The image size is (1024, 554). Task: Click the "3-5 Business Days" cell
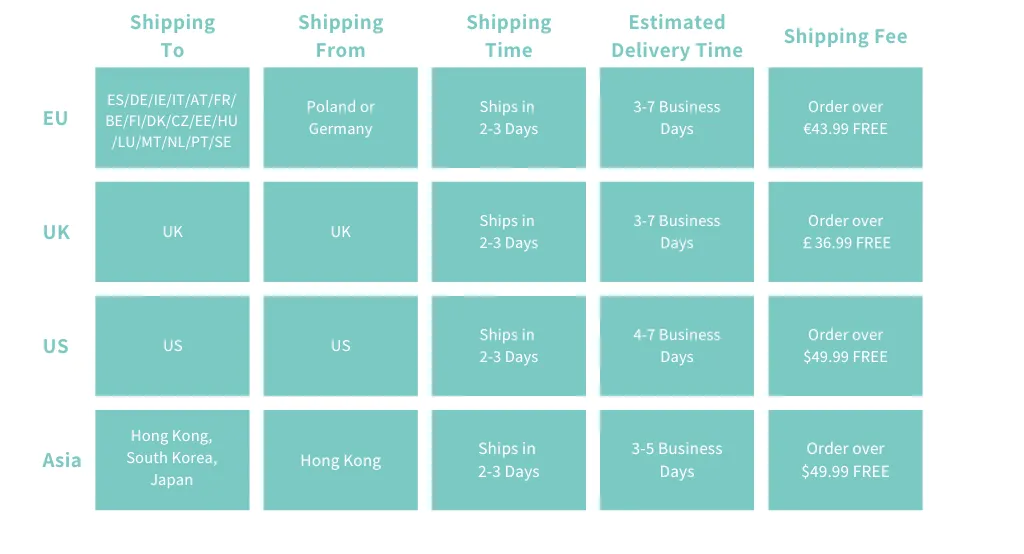pos(677,460)
